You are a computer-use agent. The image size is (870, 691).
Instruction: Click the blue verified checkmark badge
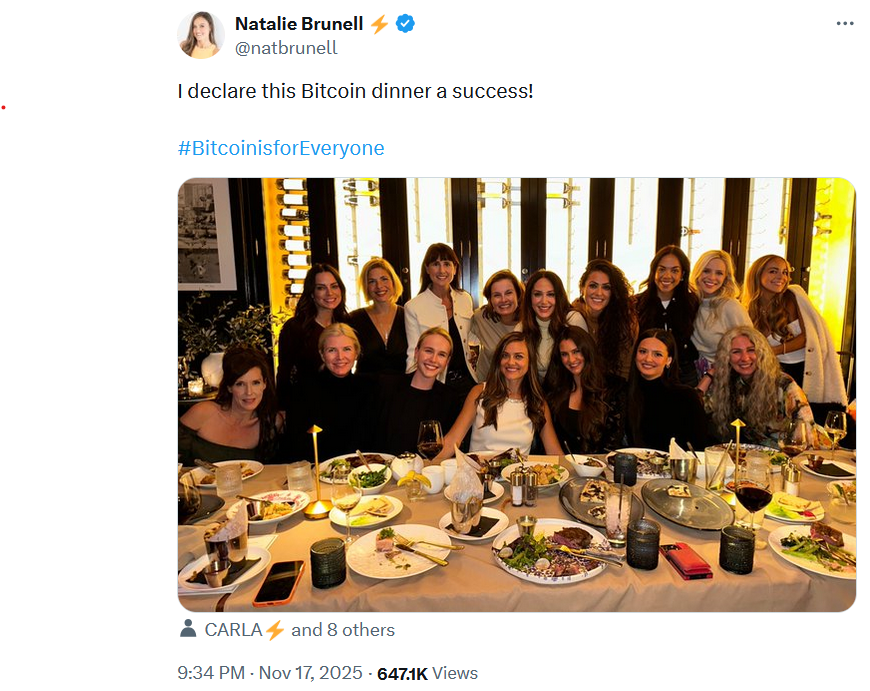[406, 24]
